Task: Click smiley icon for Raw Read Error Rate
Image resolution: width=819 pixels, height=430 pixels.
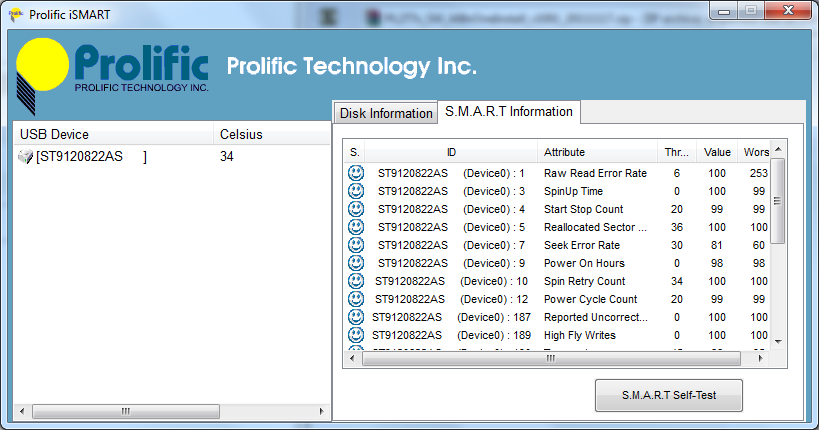Action: pyautogui.click(x=355, y=173)
